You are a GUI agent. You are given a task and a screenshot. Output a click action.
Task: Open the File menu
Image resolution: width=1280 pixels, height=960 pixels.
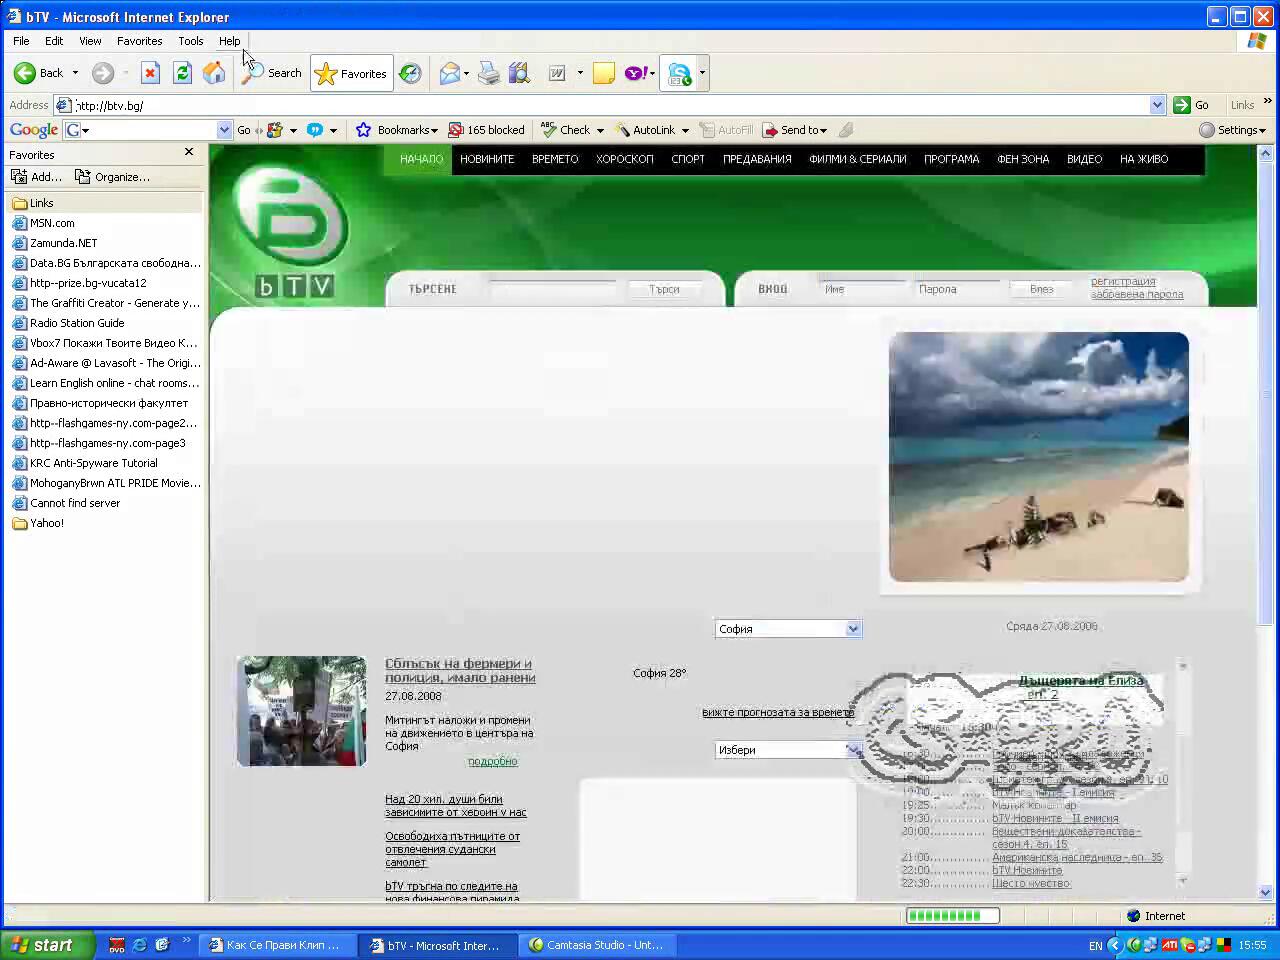[x=21, y=41]
